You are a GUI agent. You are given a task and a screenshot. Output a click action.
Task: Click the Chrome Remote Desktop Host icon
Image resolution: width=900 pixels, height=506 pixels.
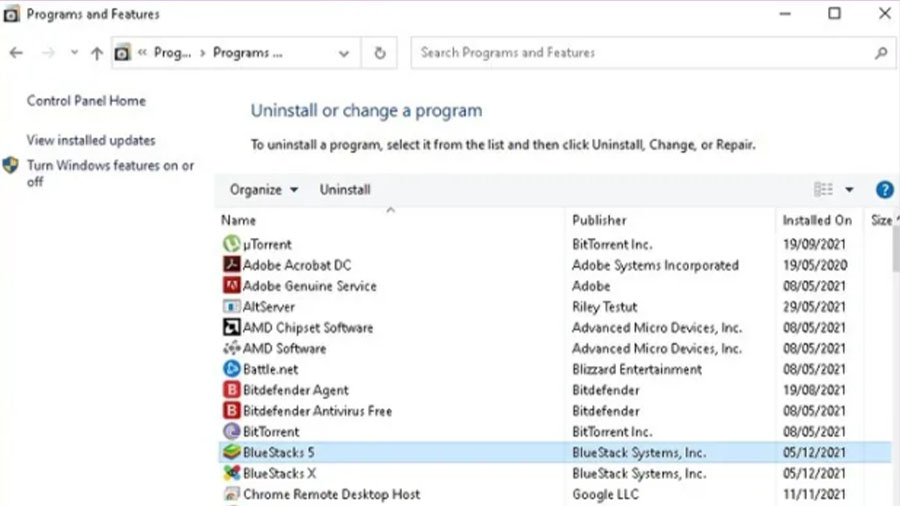(231, 493)
